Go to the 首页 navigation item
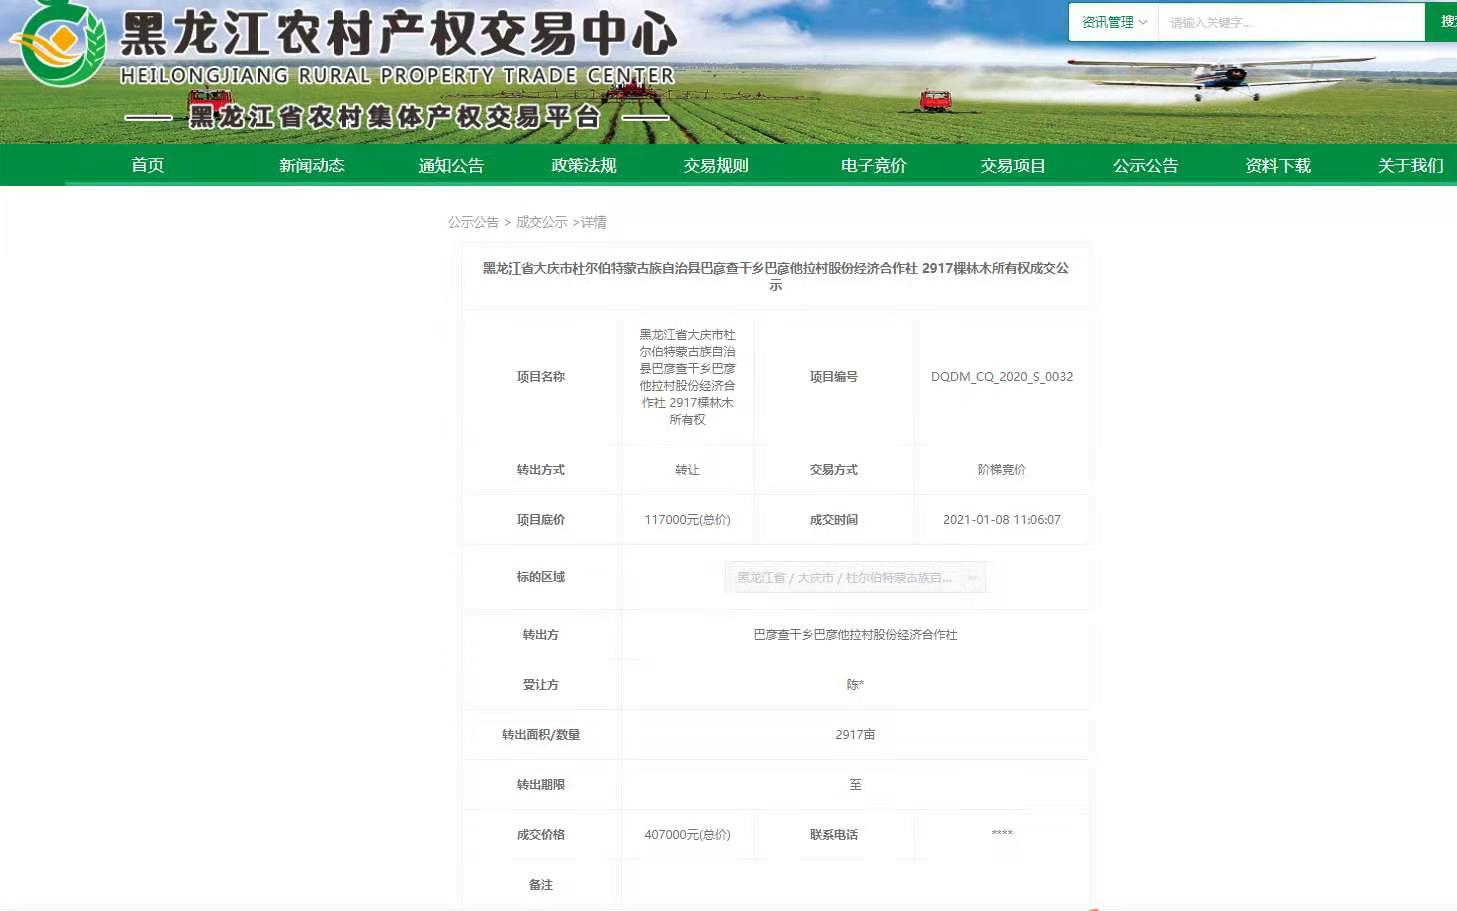 (146, 165)
